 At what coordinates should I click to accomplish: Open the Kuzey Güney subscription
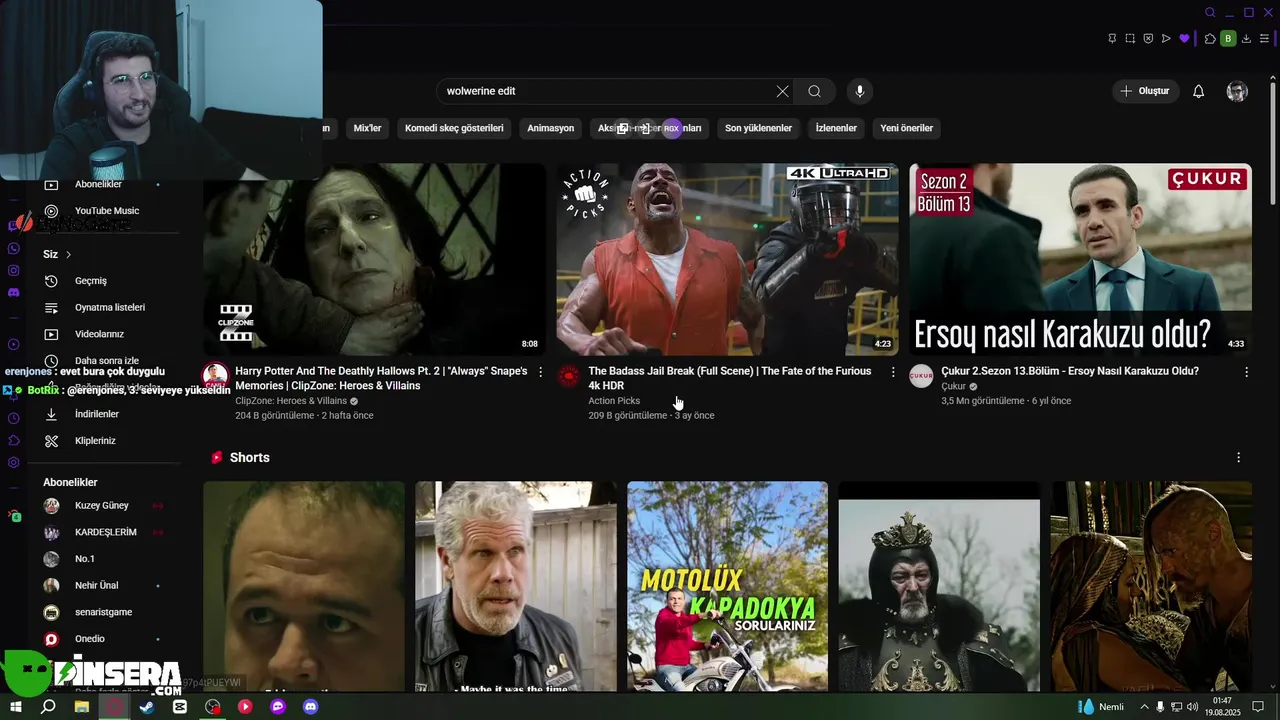[x=102, y=506]
